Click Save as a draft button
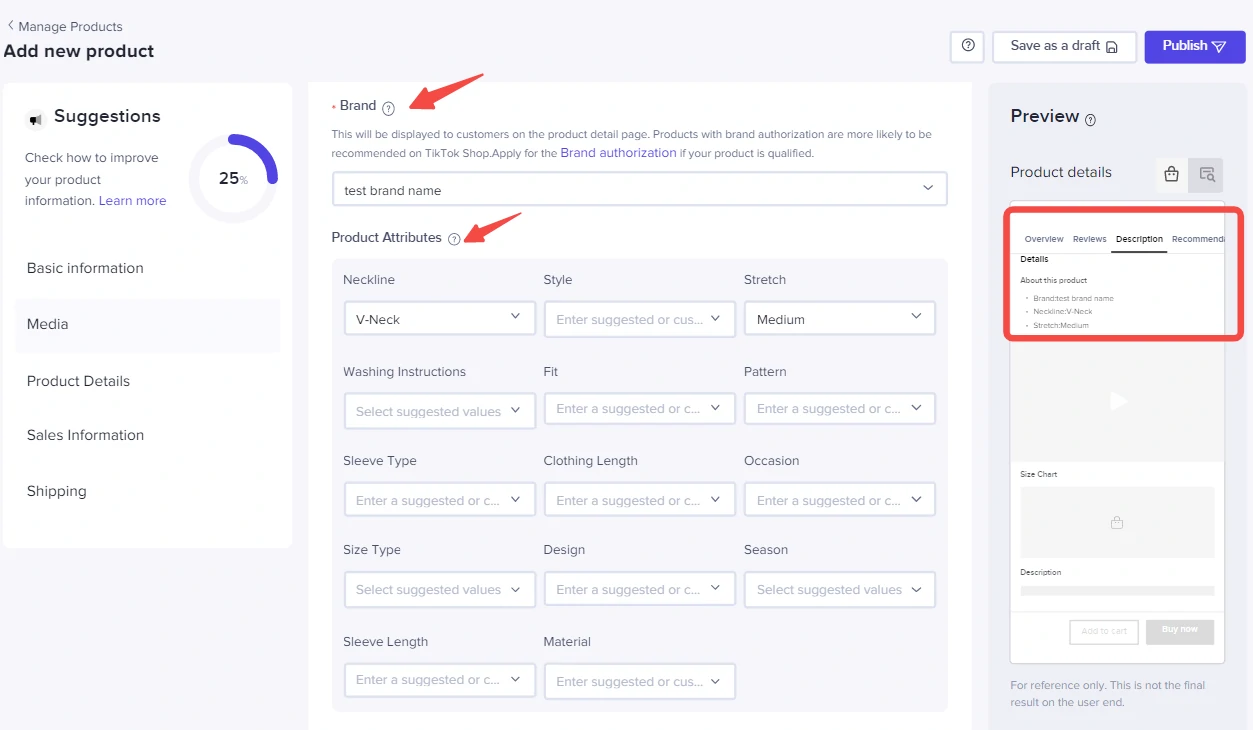This screenshot has height=730, width=1253. click(x=1063, y=46)
